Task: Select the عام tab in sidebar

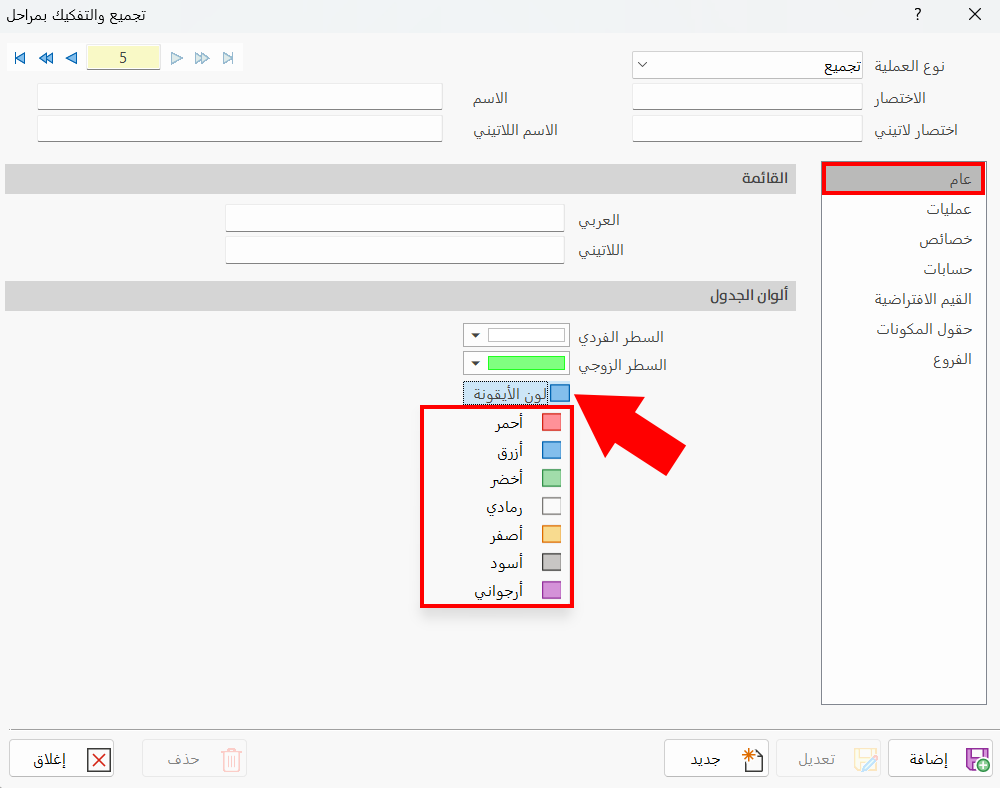Action: click(904, 179)
